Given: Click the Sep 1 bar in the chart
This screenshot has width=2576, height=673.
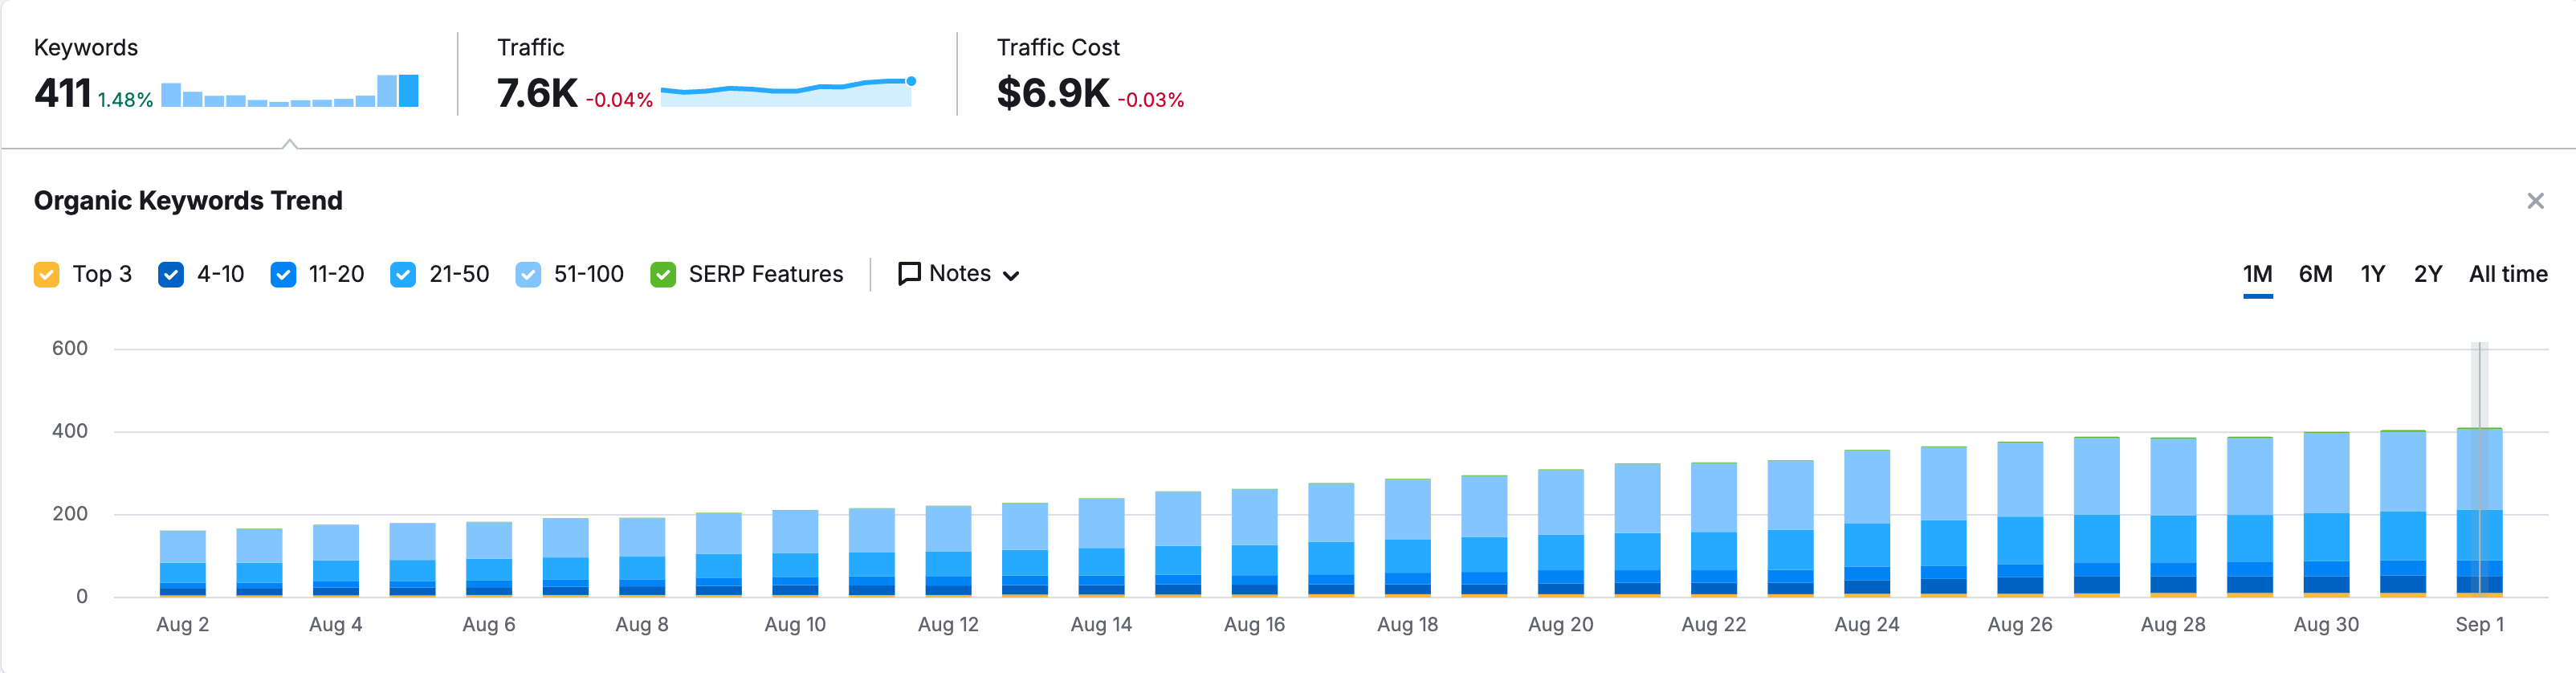Looking at the screenshot, I should tap(2479, 512).
